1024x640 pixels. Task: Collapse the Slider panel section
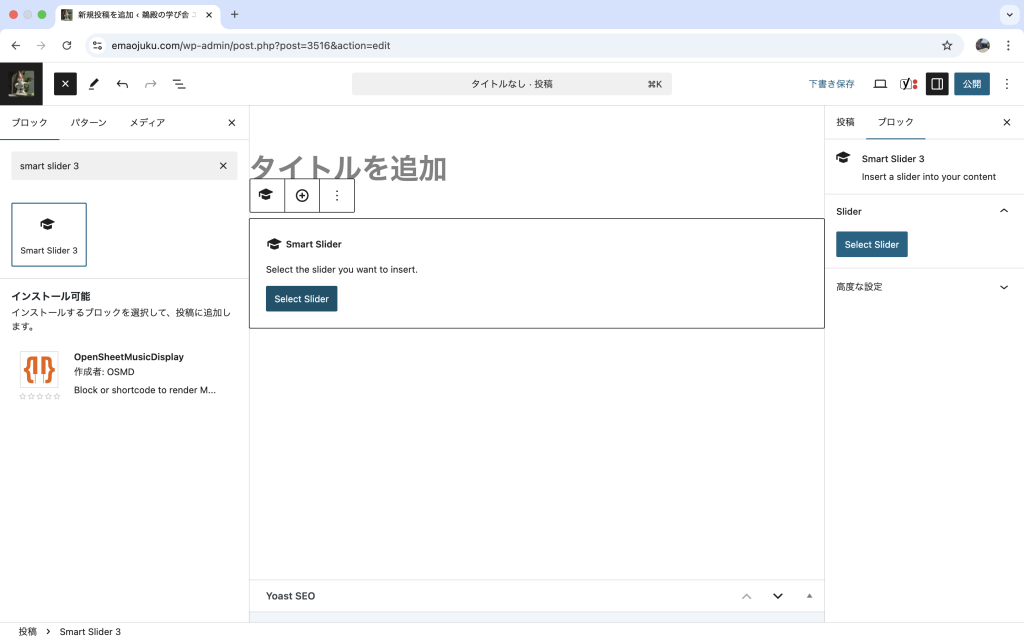[924, 211]
